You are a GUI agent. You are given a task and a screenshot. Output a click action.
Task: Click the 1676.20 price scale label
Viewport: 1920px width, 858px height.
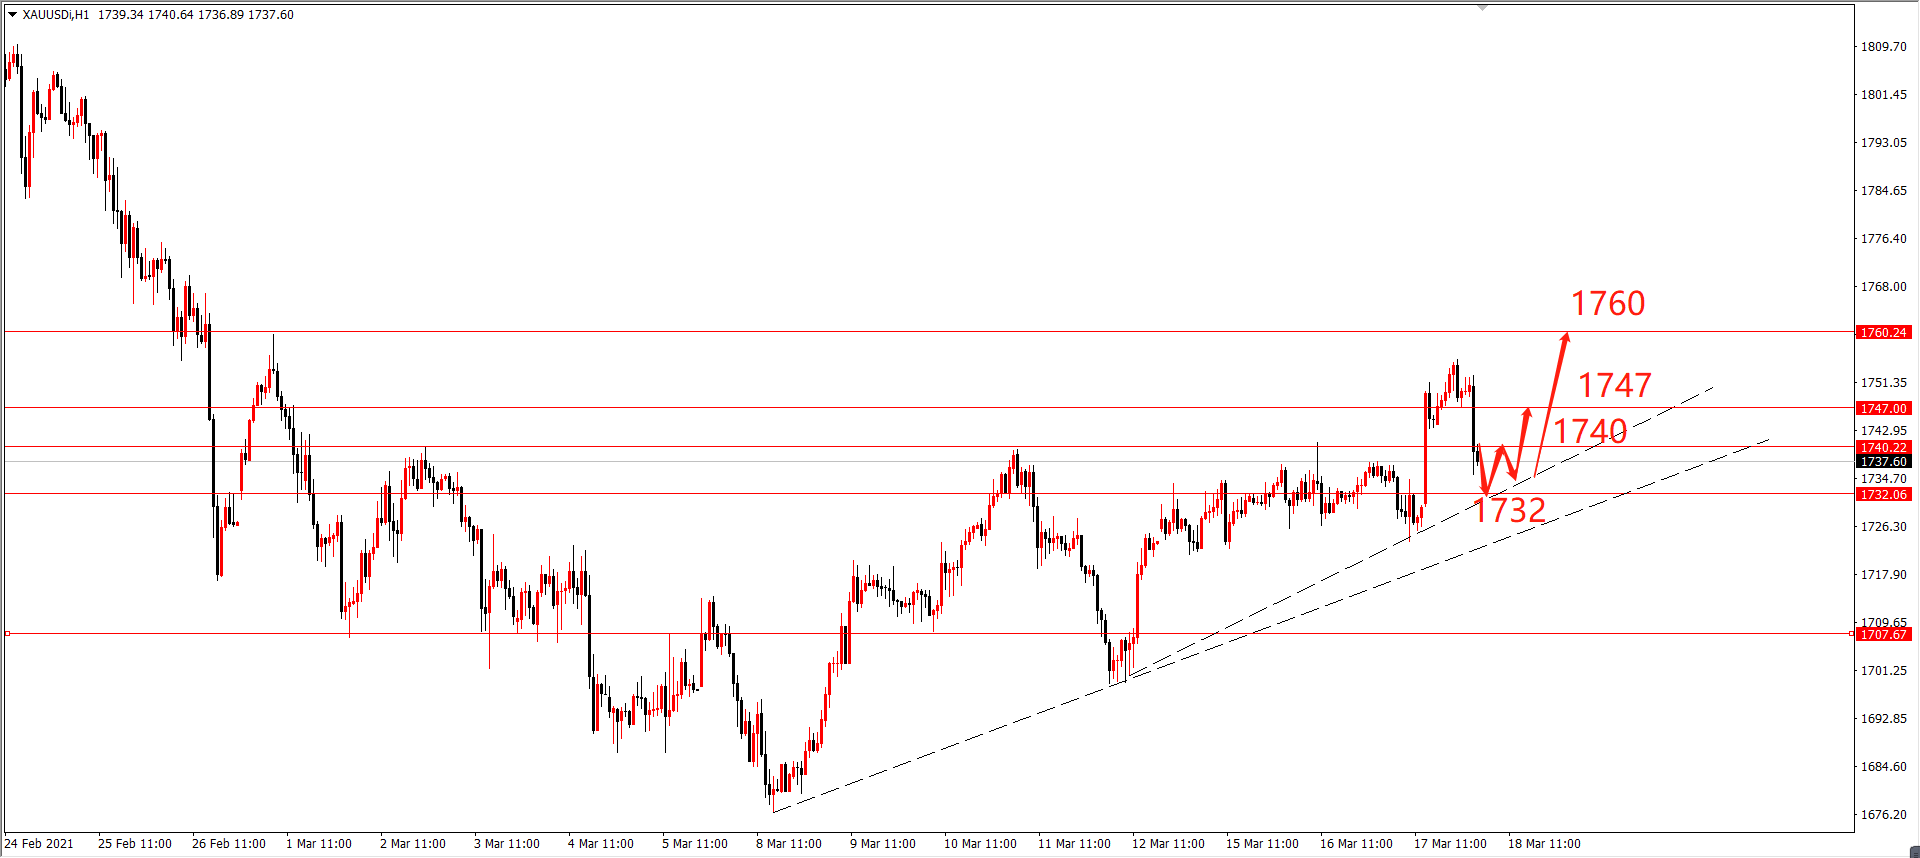point(1883,815)
